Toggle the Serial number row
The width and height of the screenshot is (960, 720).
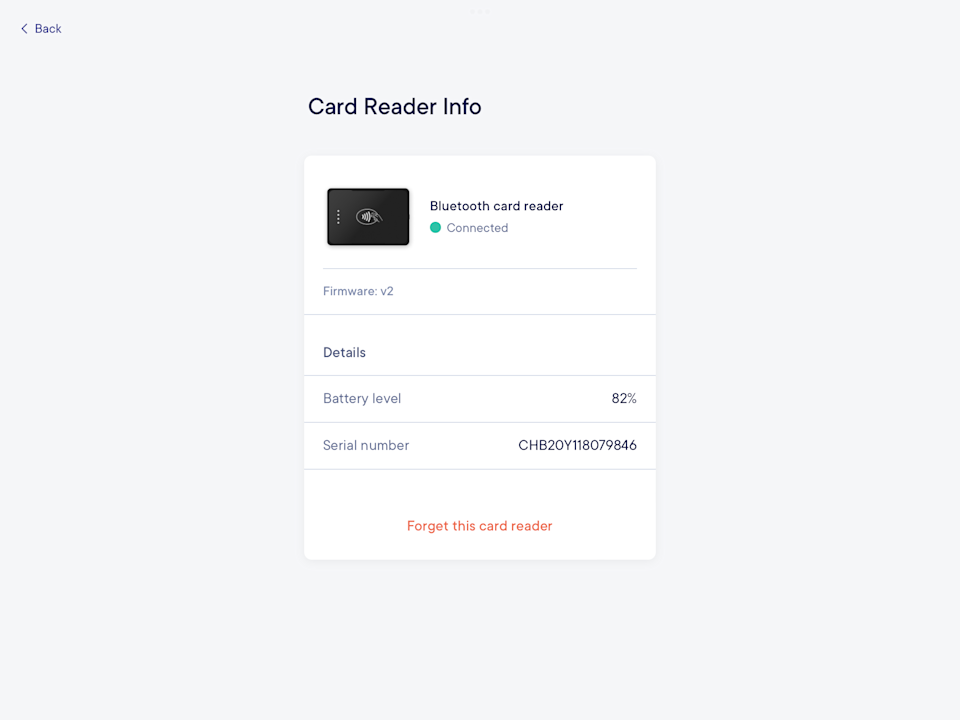(x=479, y=445)
